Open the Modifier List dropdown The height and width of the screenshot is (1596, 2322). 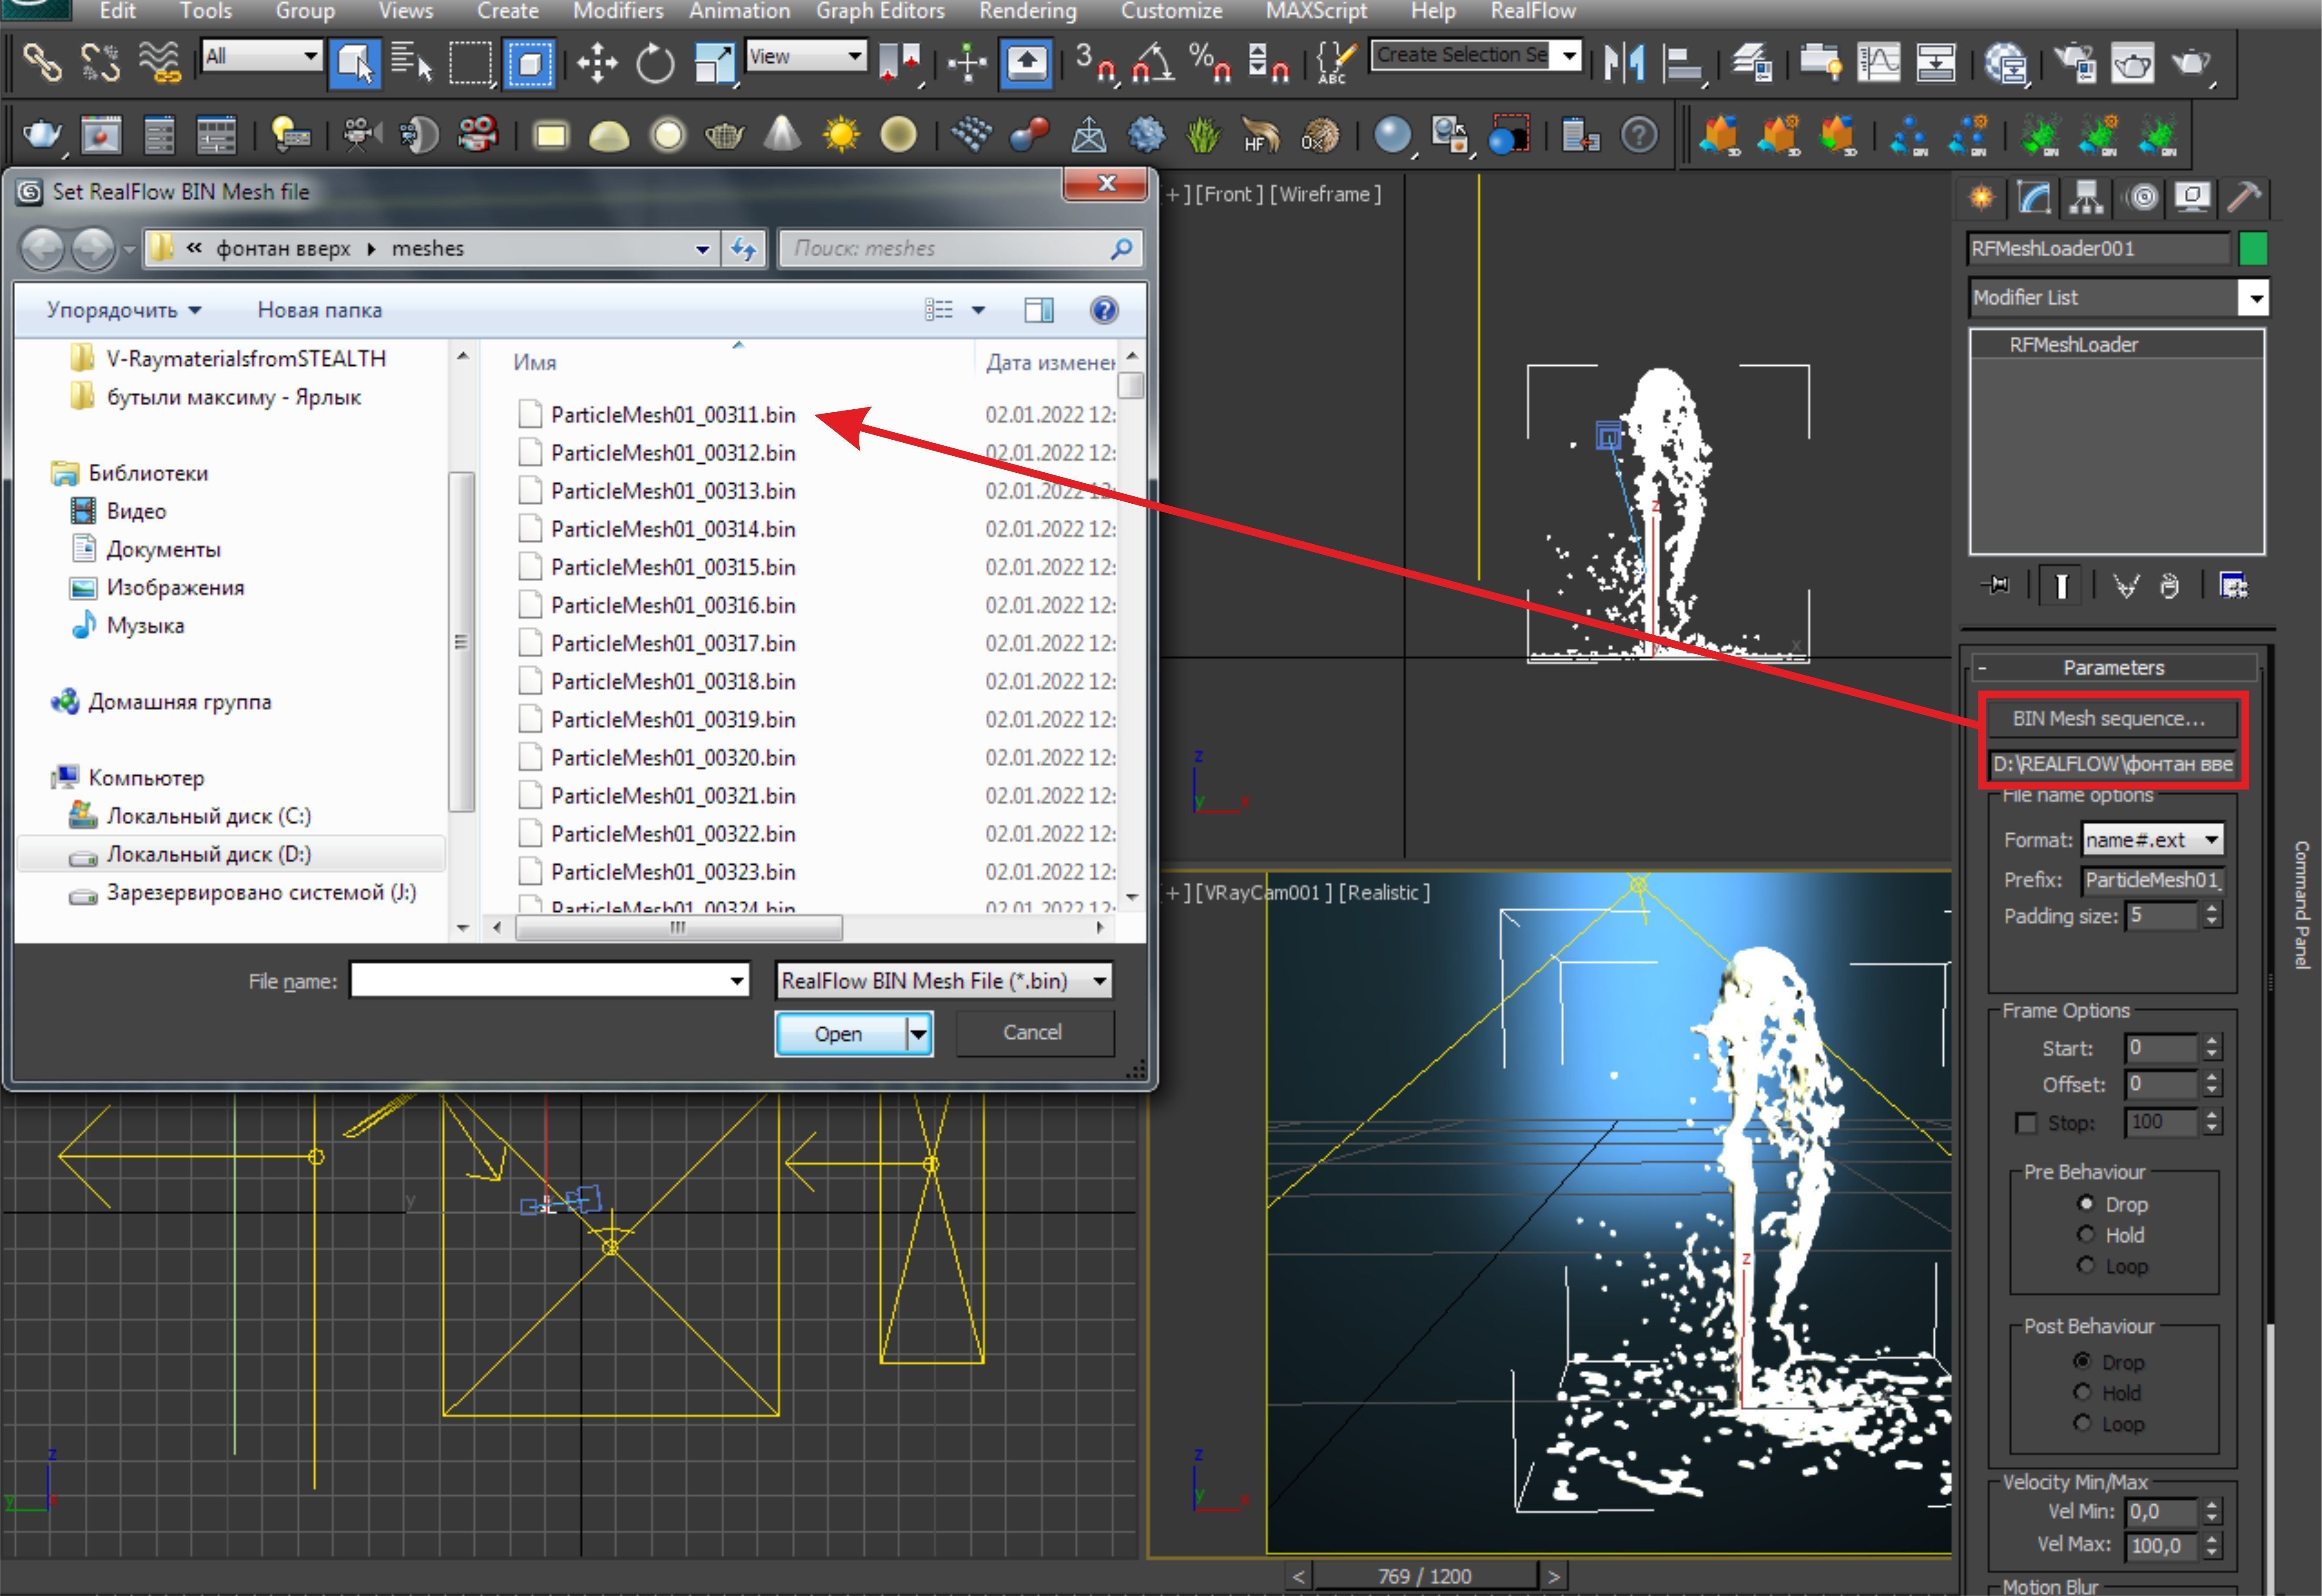pos(2255,298)
